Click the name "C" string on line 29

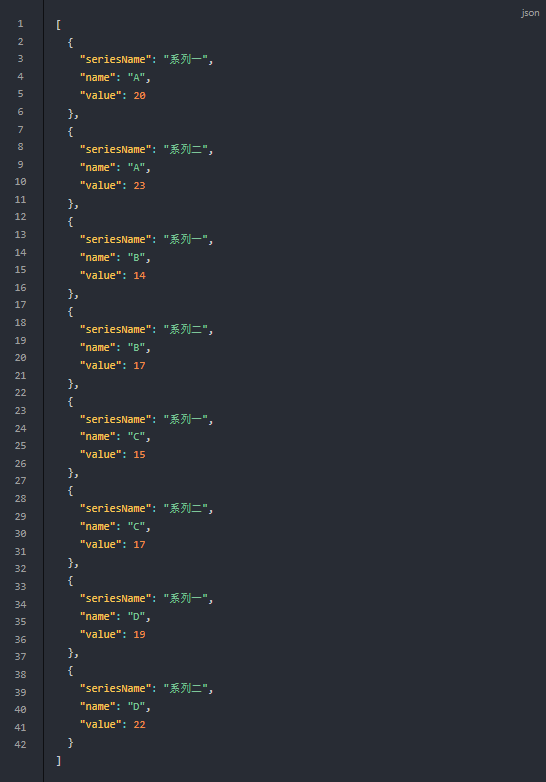click(136, 526)
